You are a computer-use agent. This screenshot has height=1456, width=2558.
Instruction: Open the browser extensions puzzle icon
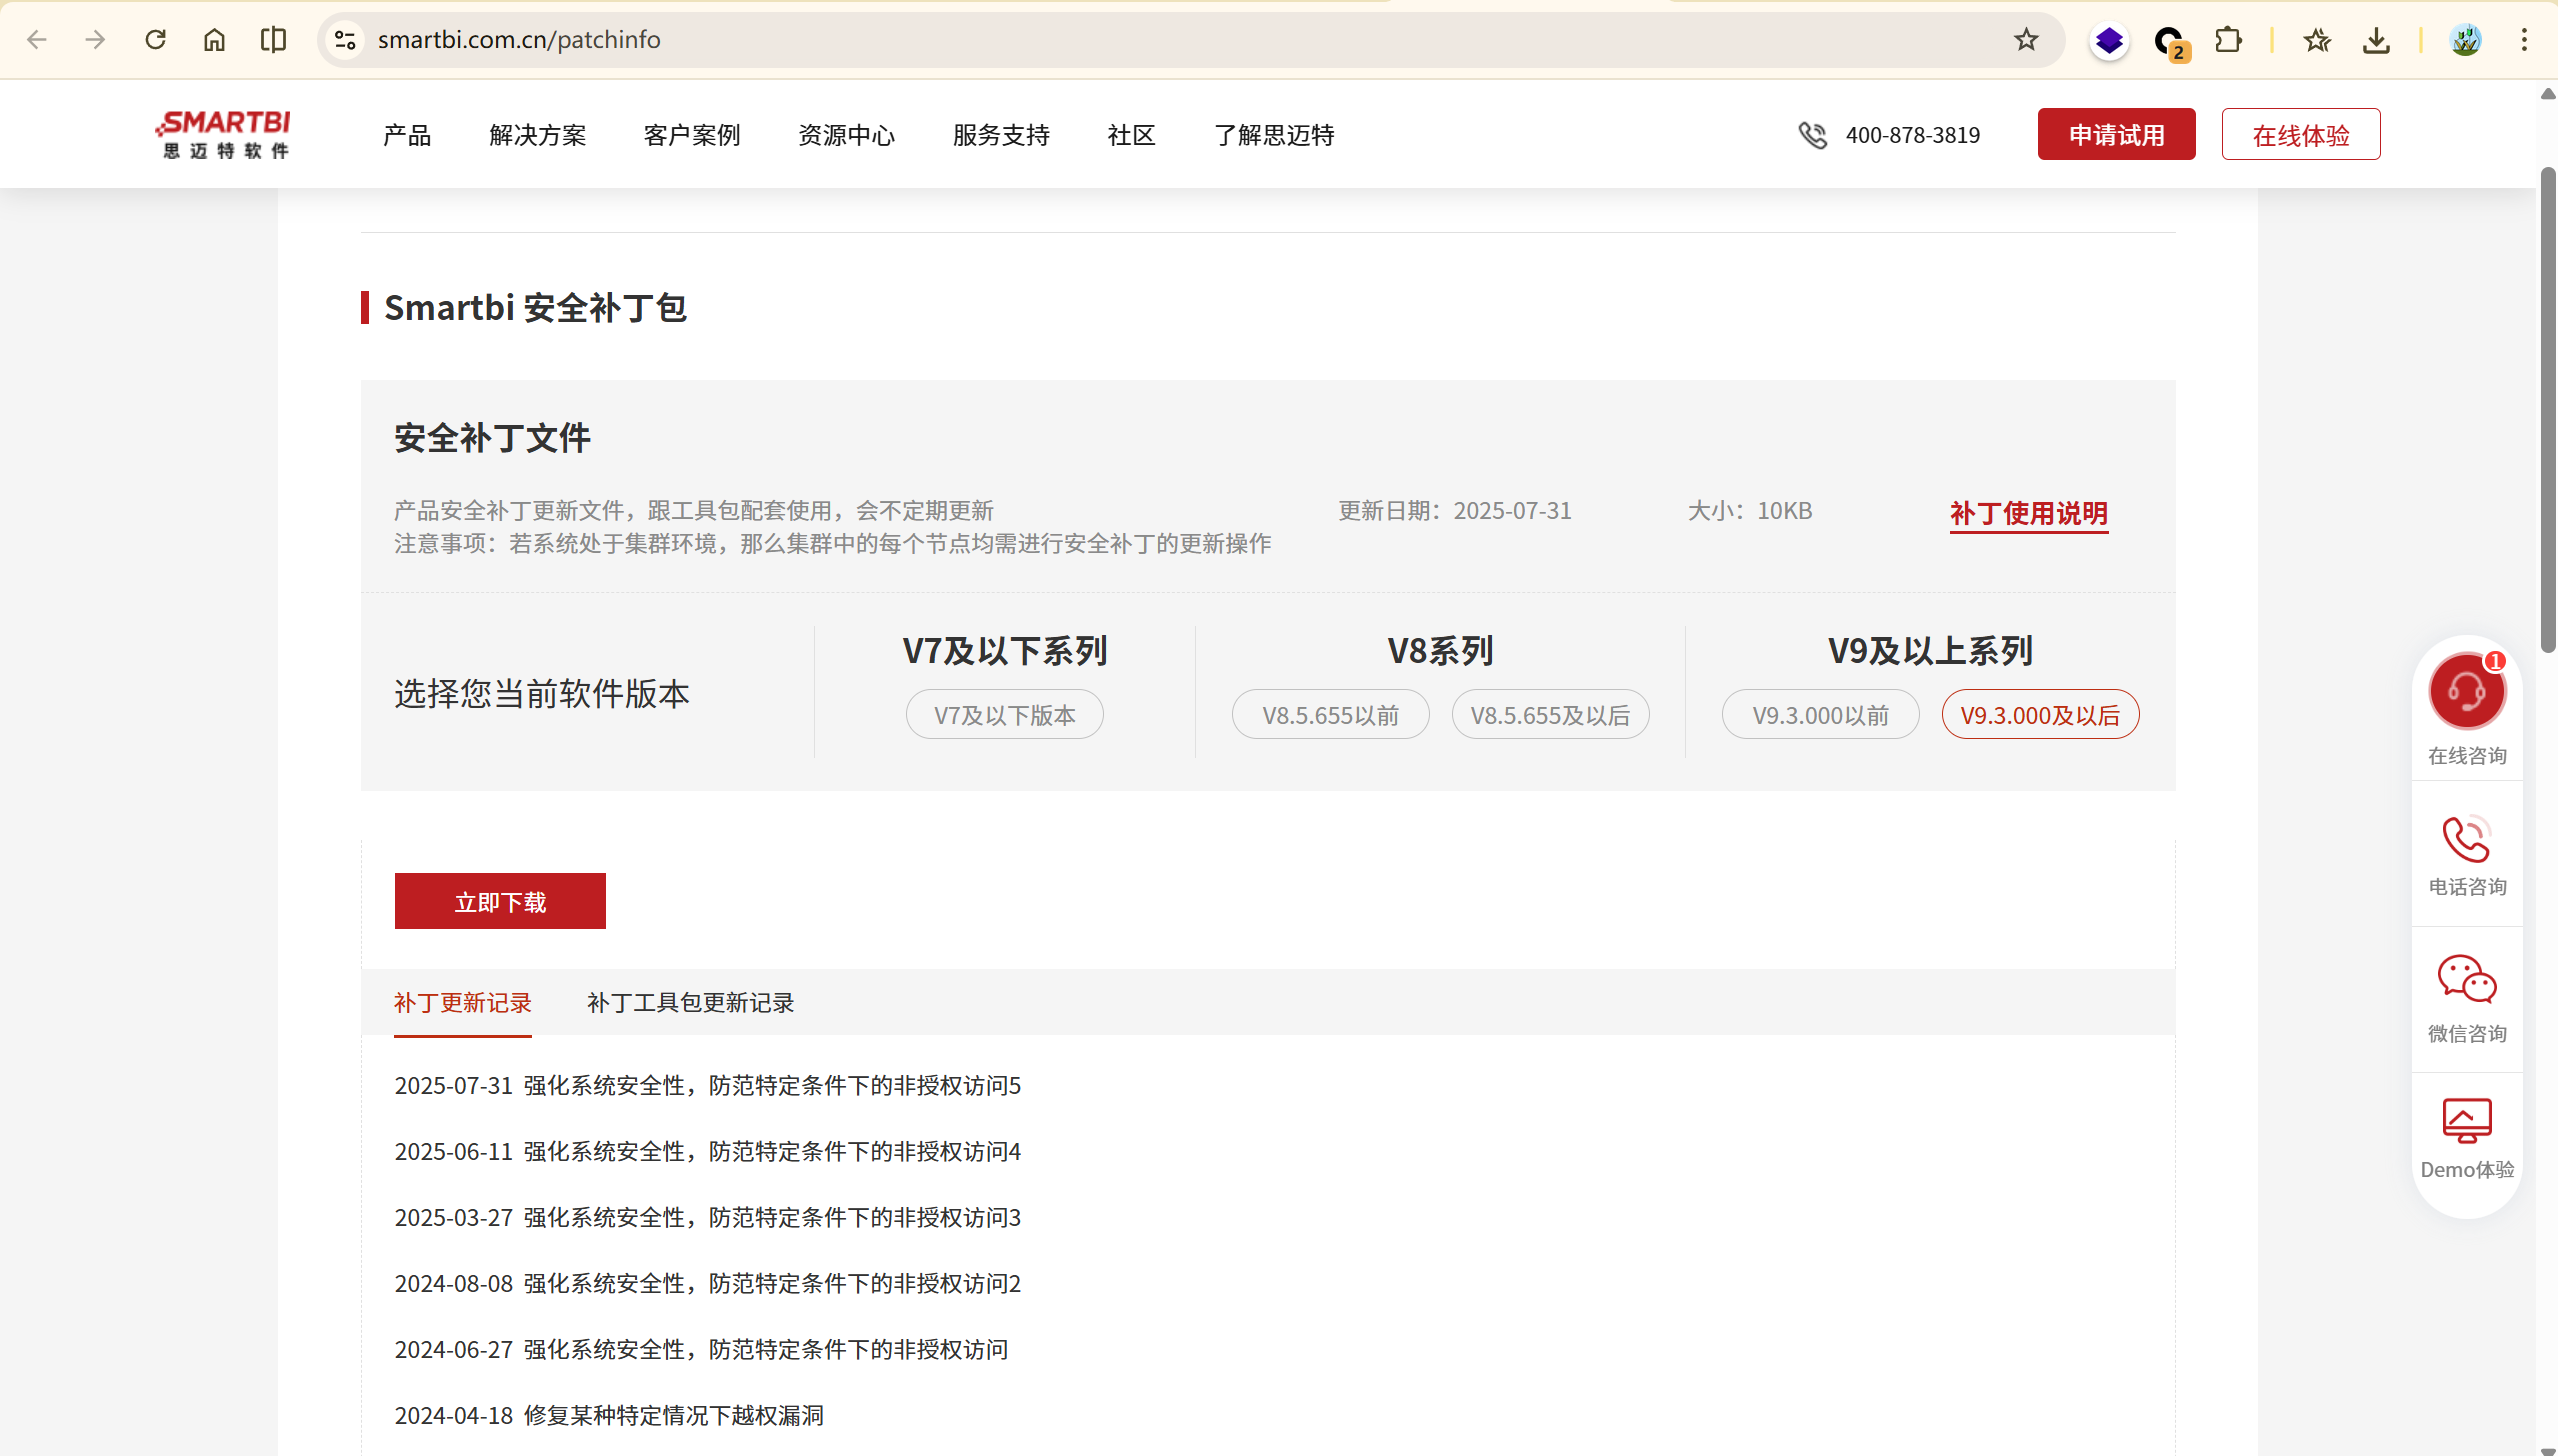[x=2228, y=40]
